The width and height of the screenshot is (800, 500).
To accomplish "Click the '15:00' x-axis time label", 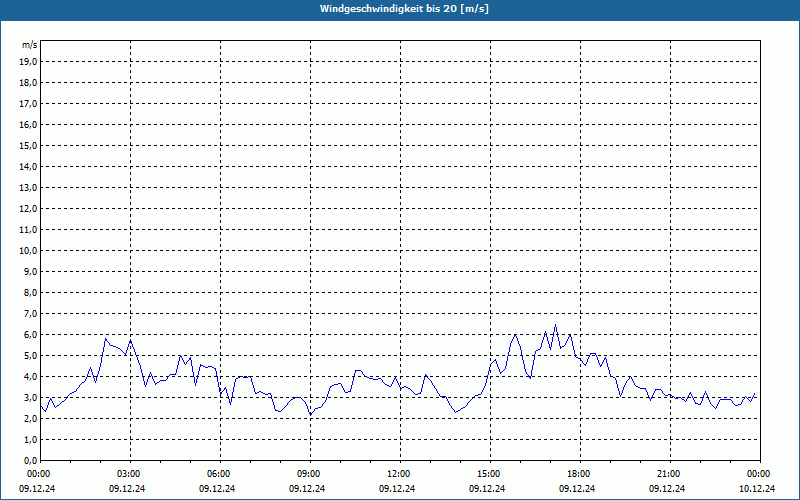I will 489,474.
